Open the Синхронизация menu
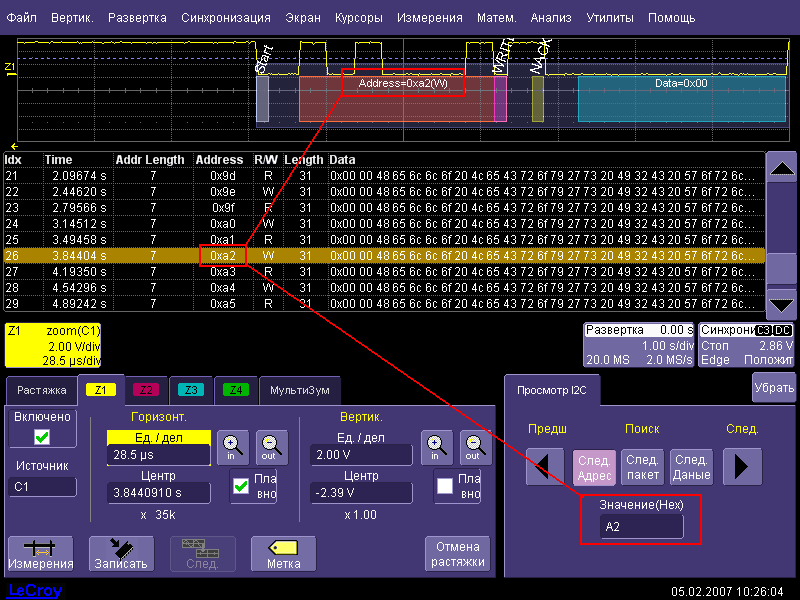Screen dimensions: 800x600 [225, 18]
